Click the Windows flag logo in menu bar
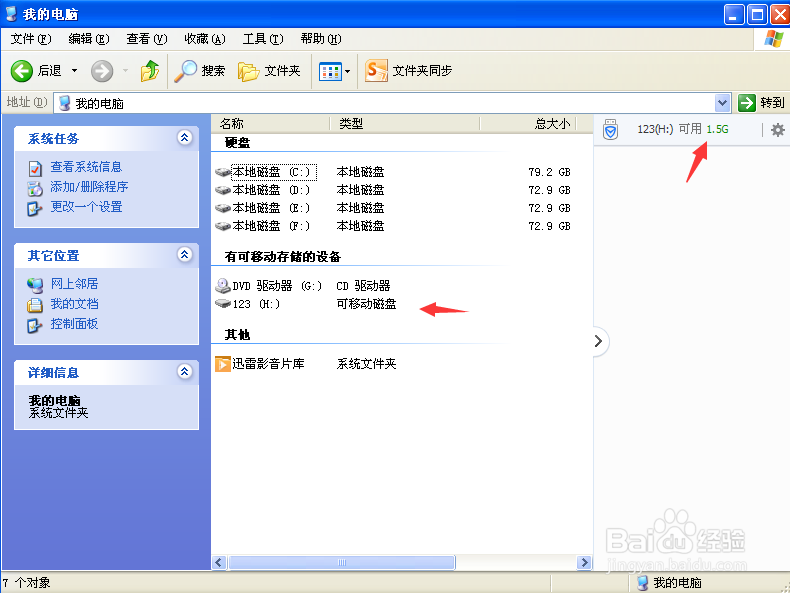 click(773, 39)
